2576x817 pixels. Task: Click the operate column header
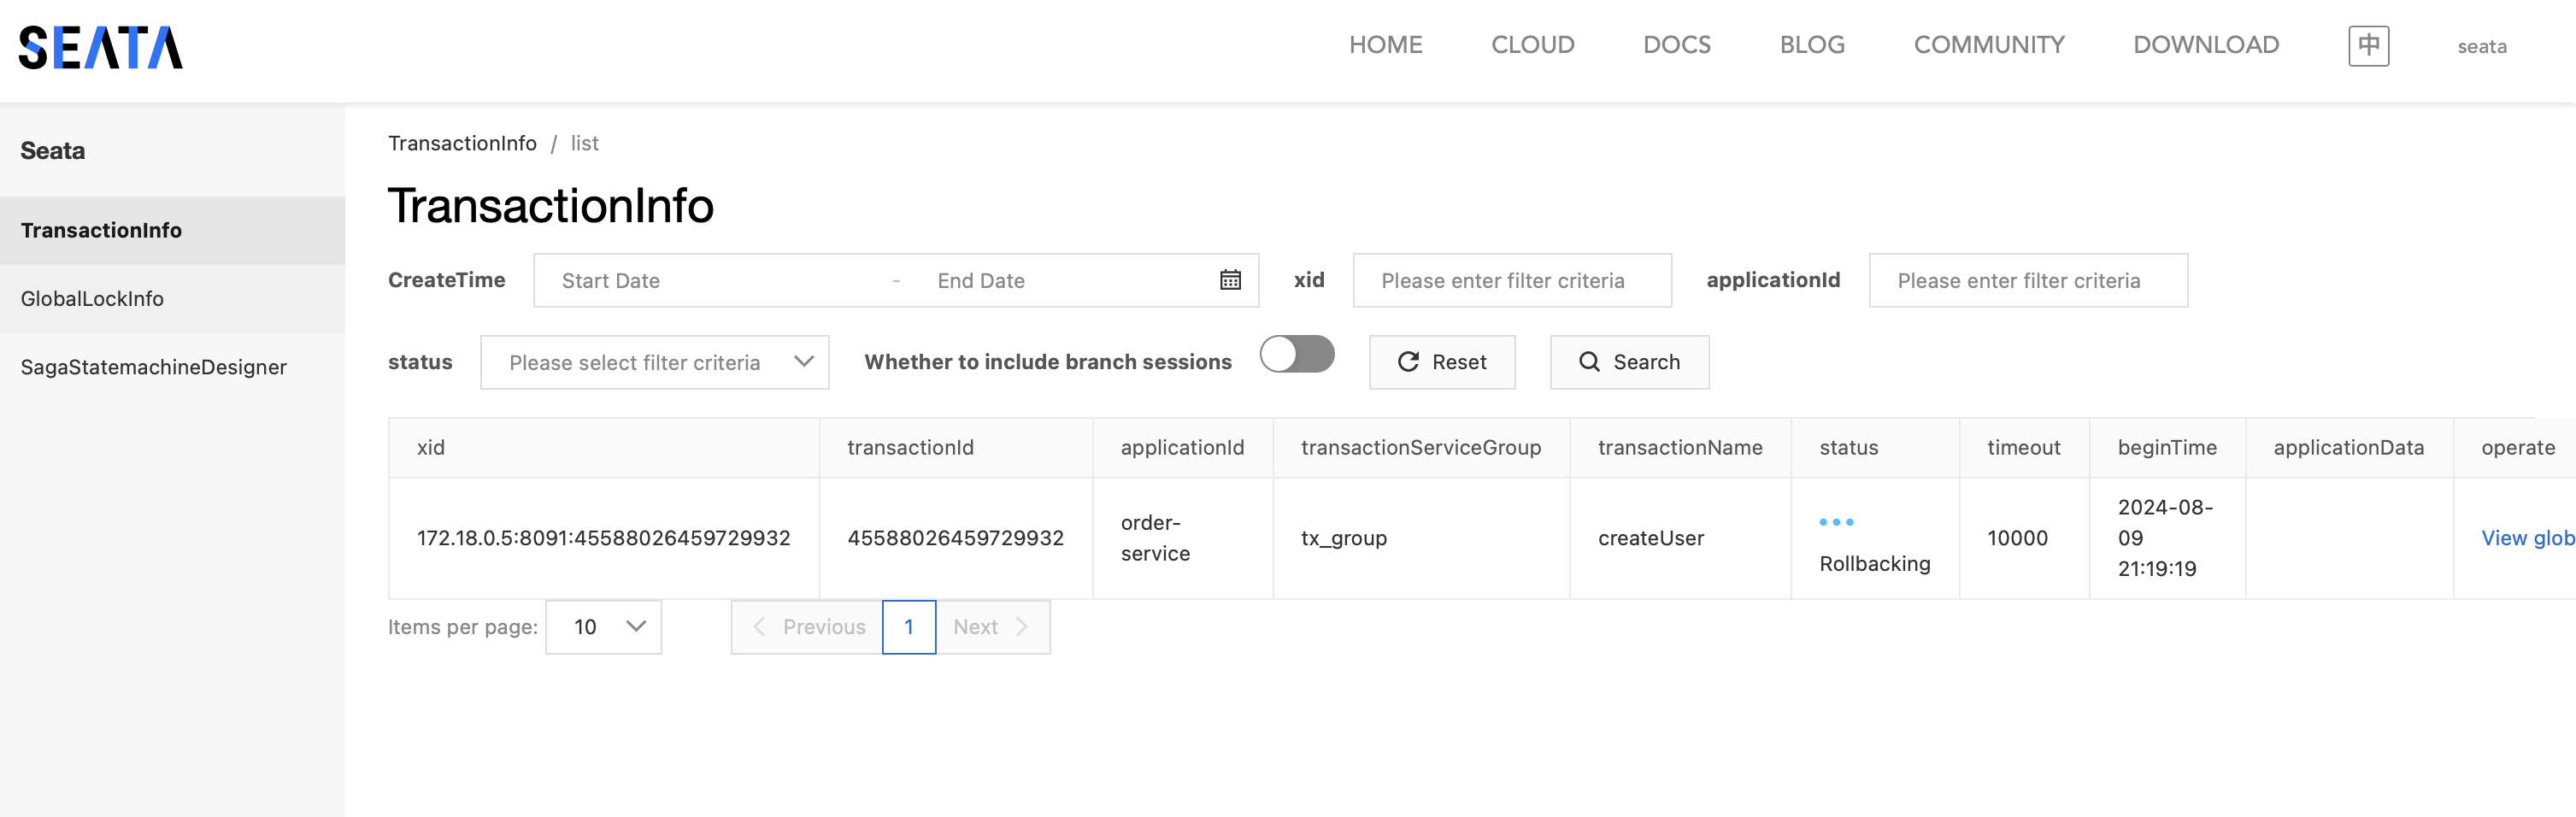pyautogui.click(x=2517, y=447)
